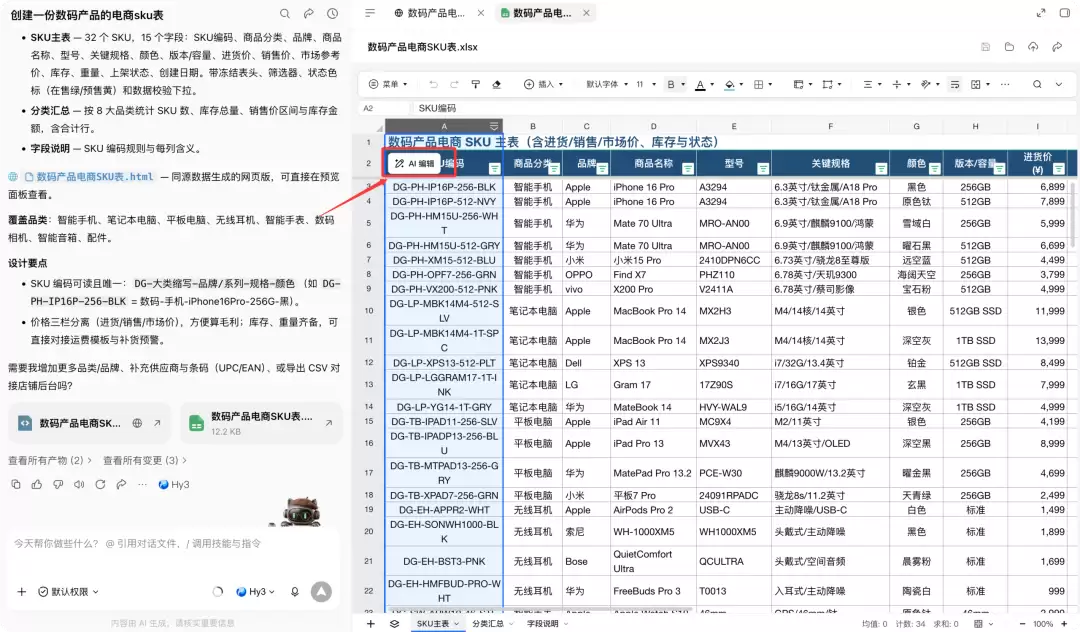Screen dimensions: 1080x632
Task: Click the AI 编辑 button
Action: click(415, 163)
